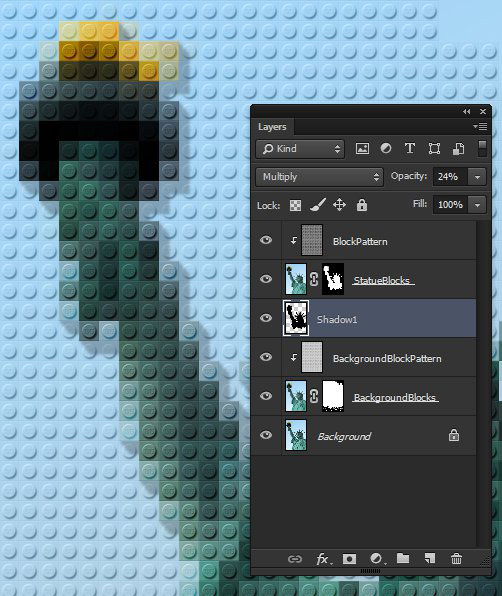Select the BackgroundBlockPattern layer name
502x596 pixels.
click(387, 358)
